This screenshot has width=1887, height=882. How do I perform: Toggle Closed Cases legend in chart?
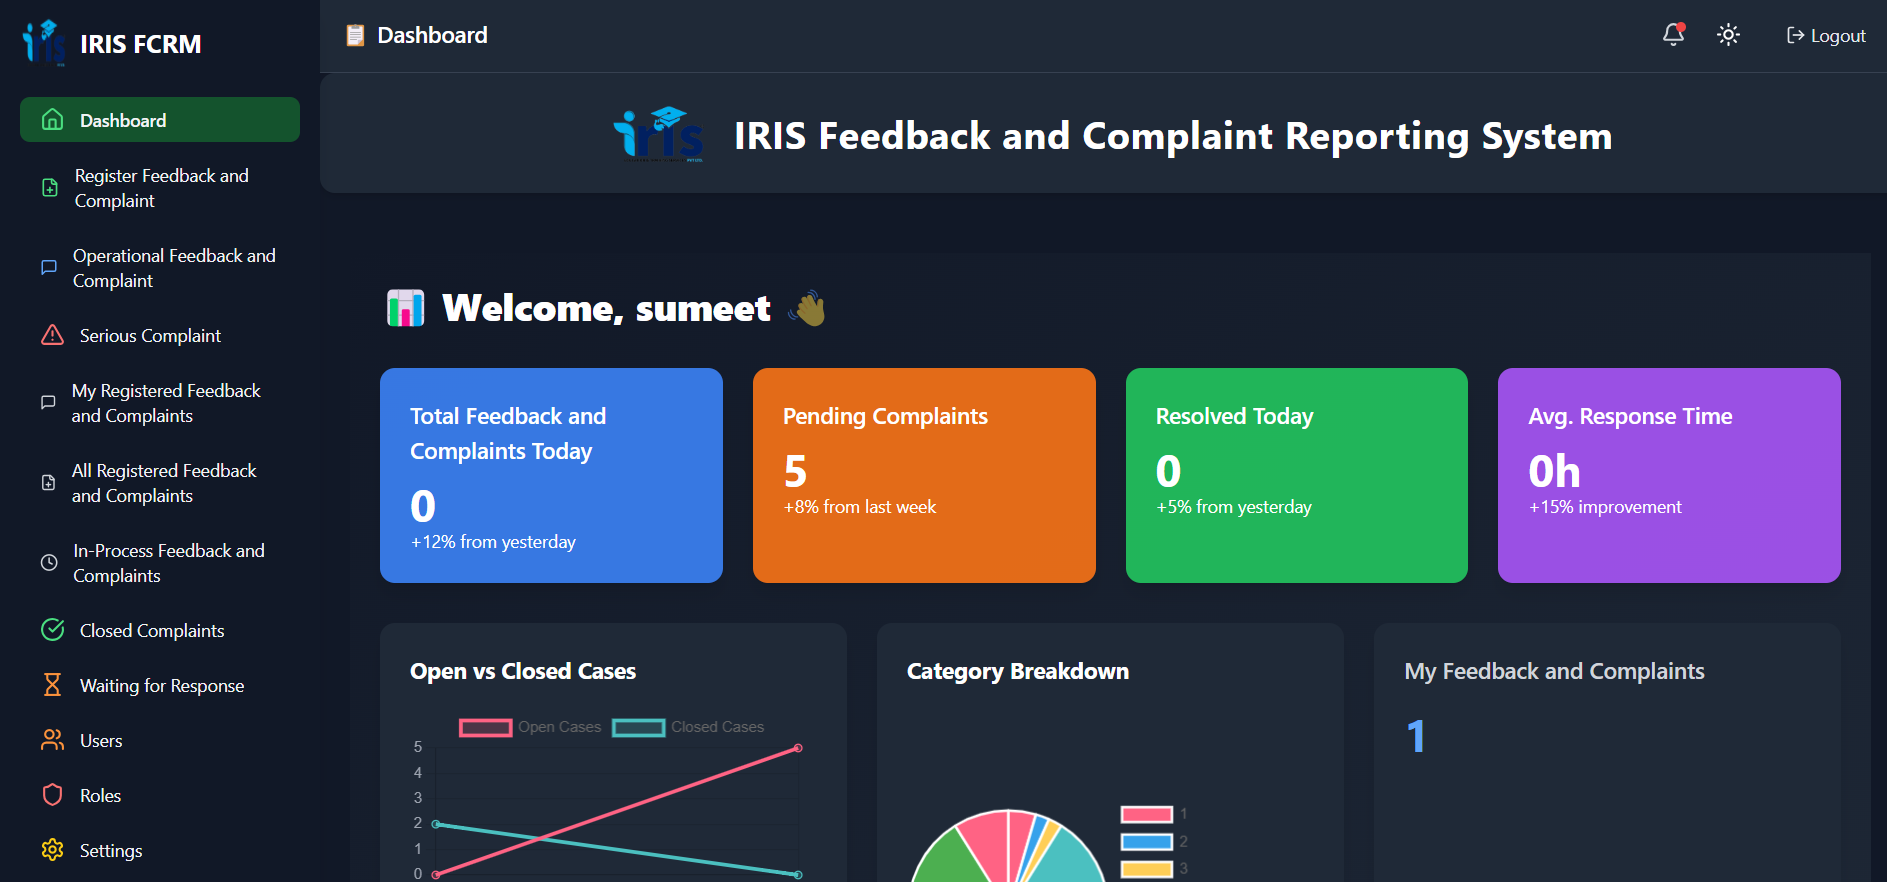coord(688,727)
